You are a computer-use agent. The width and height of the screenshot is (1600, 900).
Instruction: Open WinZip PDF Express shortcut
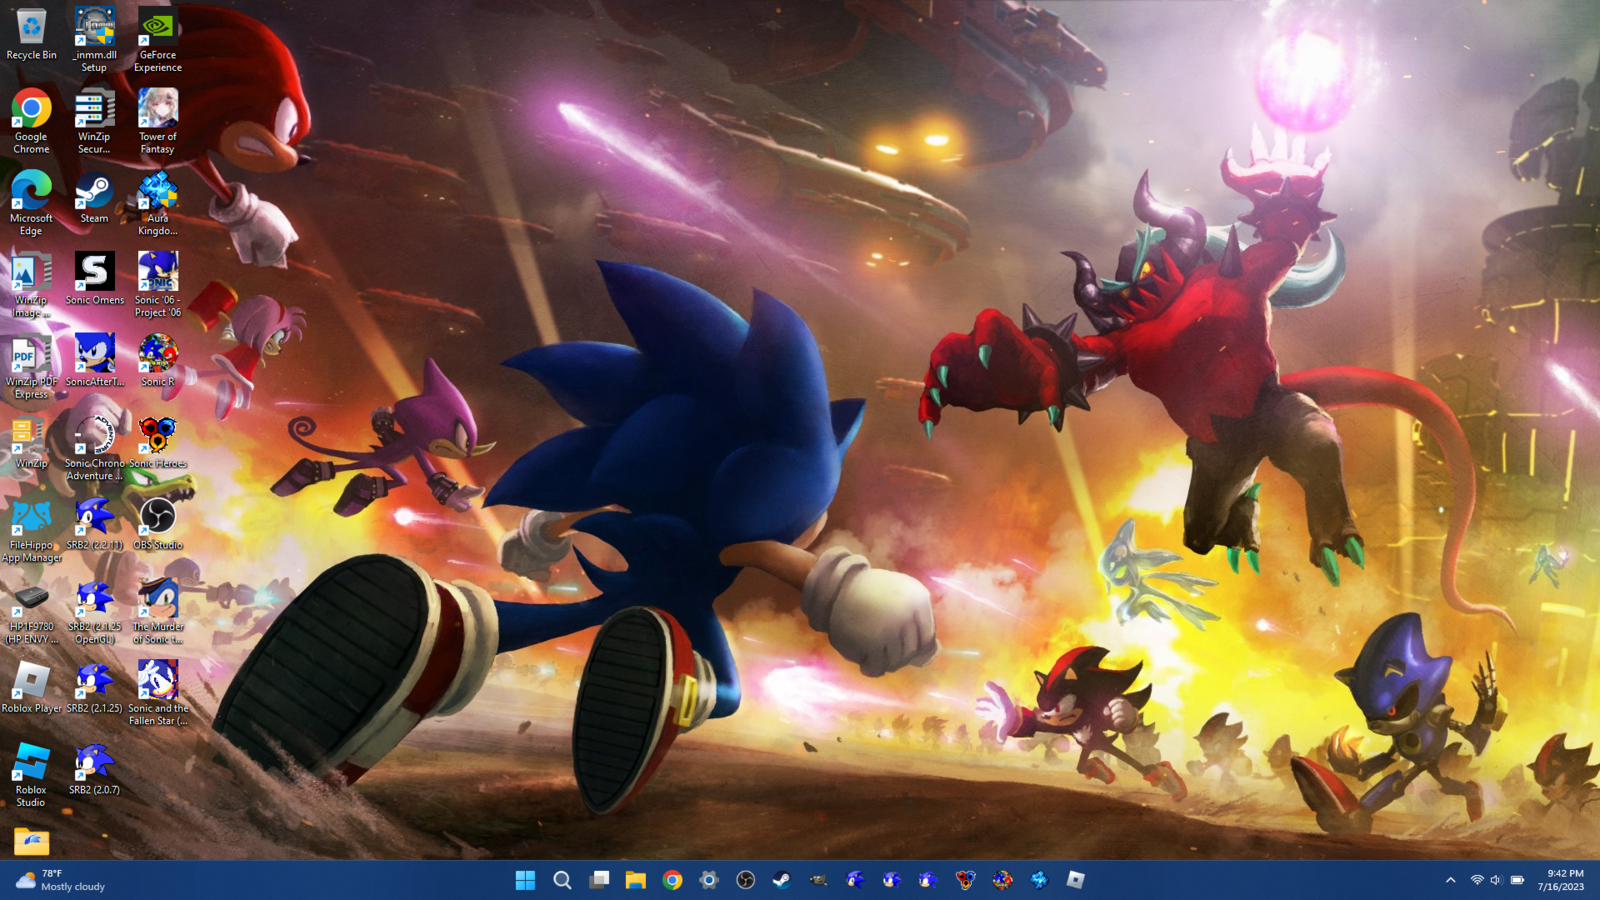[x=31, y=368]
